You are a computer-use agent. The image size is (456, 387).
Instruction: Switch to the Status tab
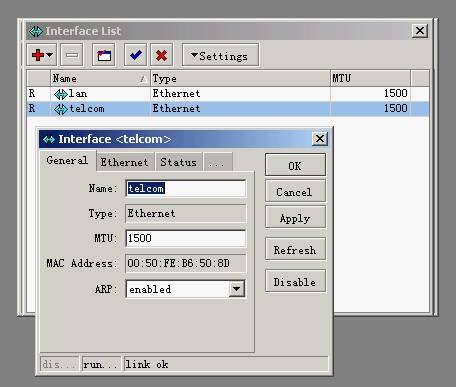179,162
